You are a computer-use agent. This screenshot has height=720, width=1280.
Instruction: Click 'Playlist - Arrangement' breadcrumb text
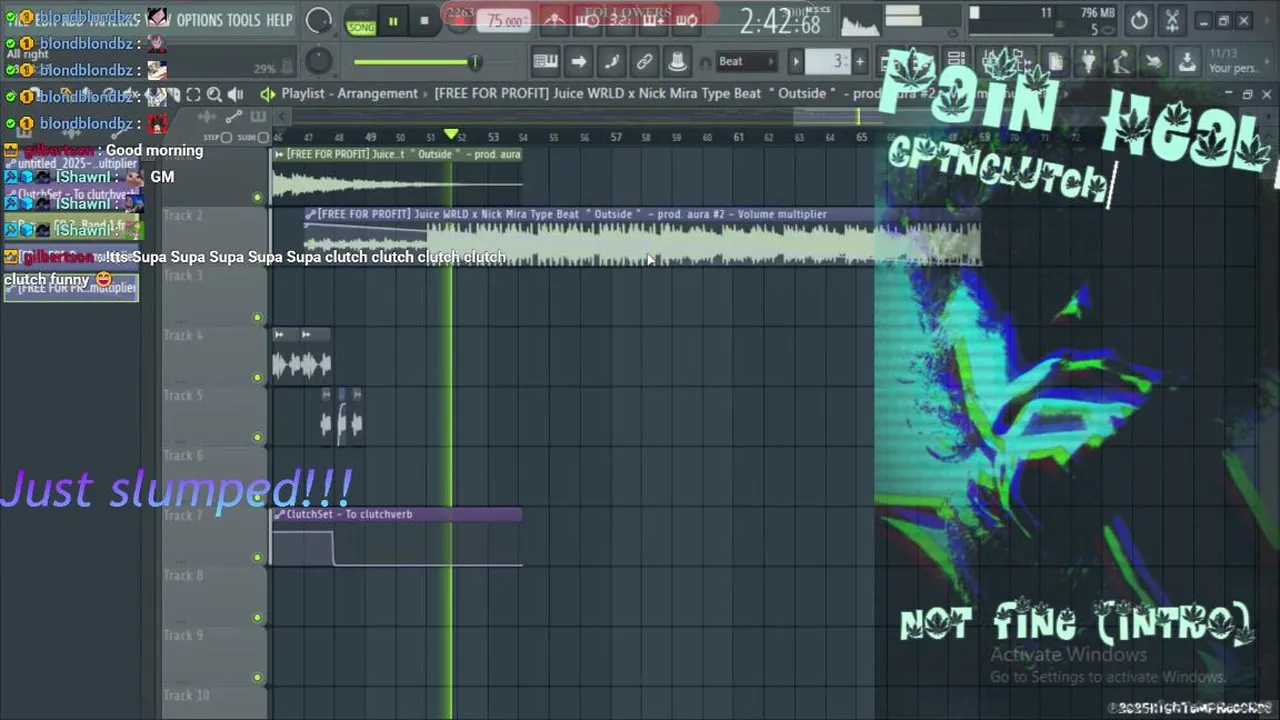pyautogui.click(x=349, y=94)
